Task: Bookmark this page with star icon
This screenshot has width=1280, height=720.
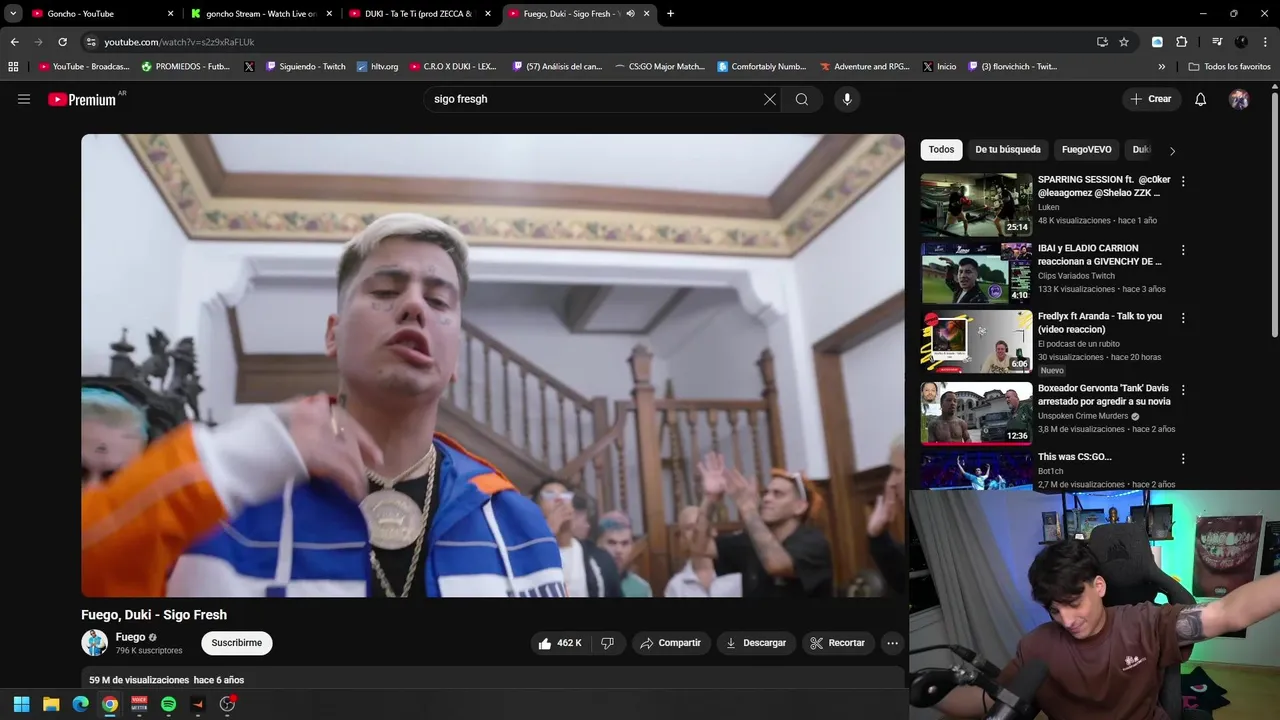Action: tap(1124, 42)
